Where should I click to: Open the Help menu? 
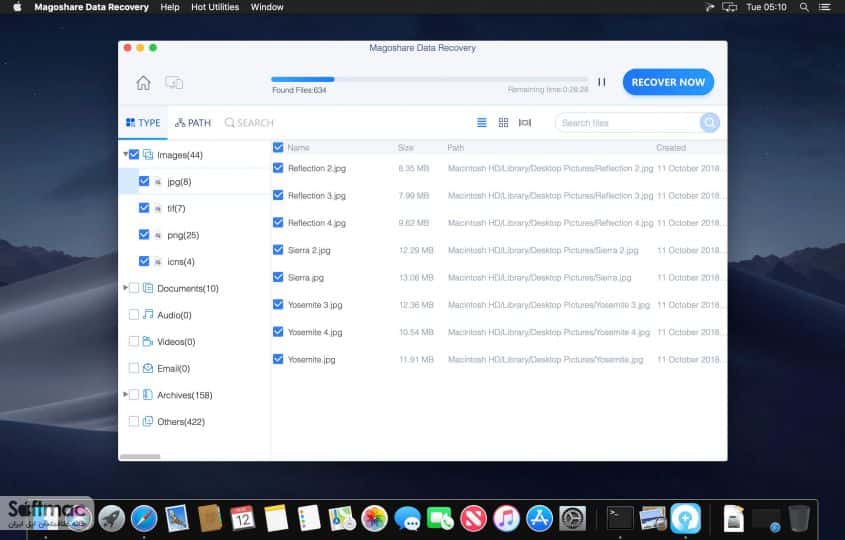click(170, 7)
